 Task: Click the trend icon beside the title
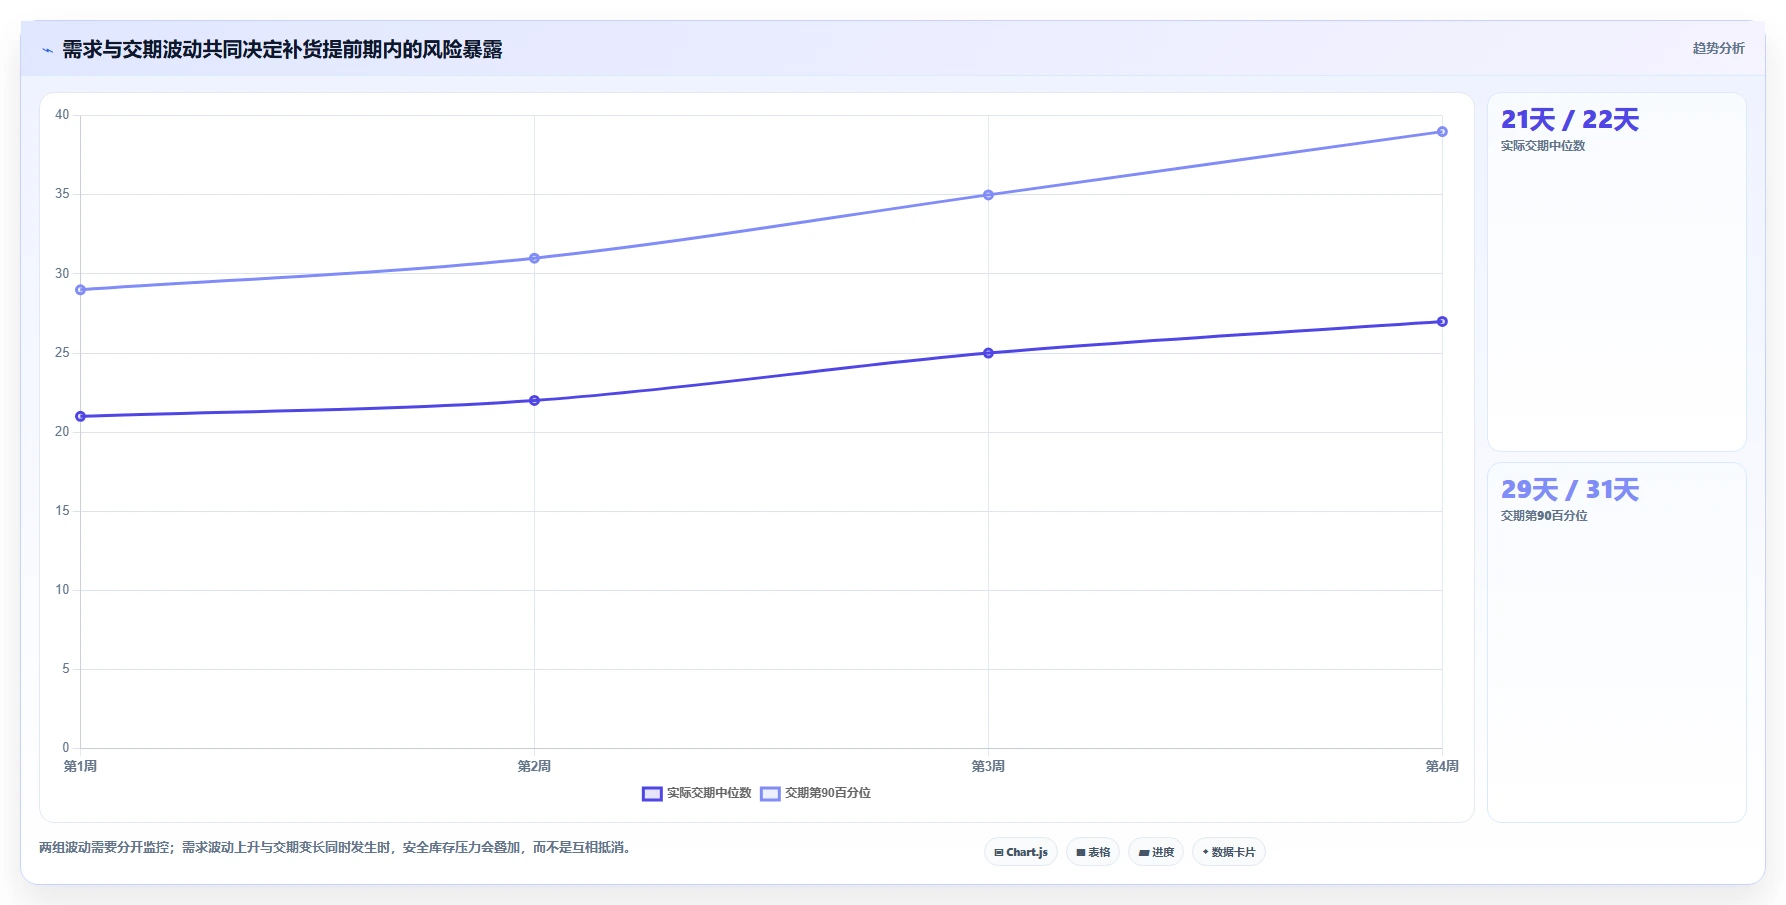(47, 50)
